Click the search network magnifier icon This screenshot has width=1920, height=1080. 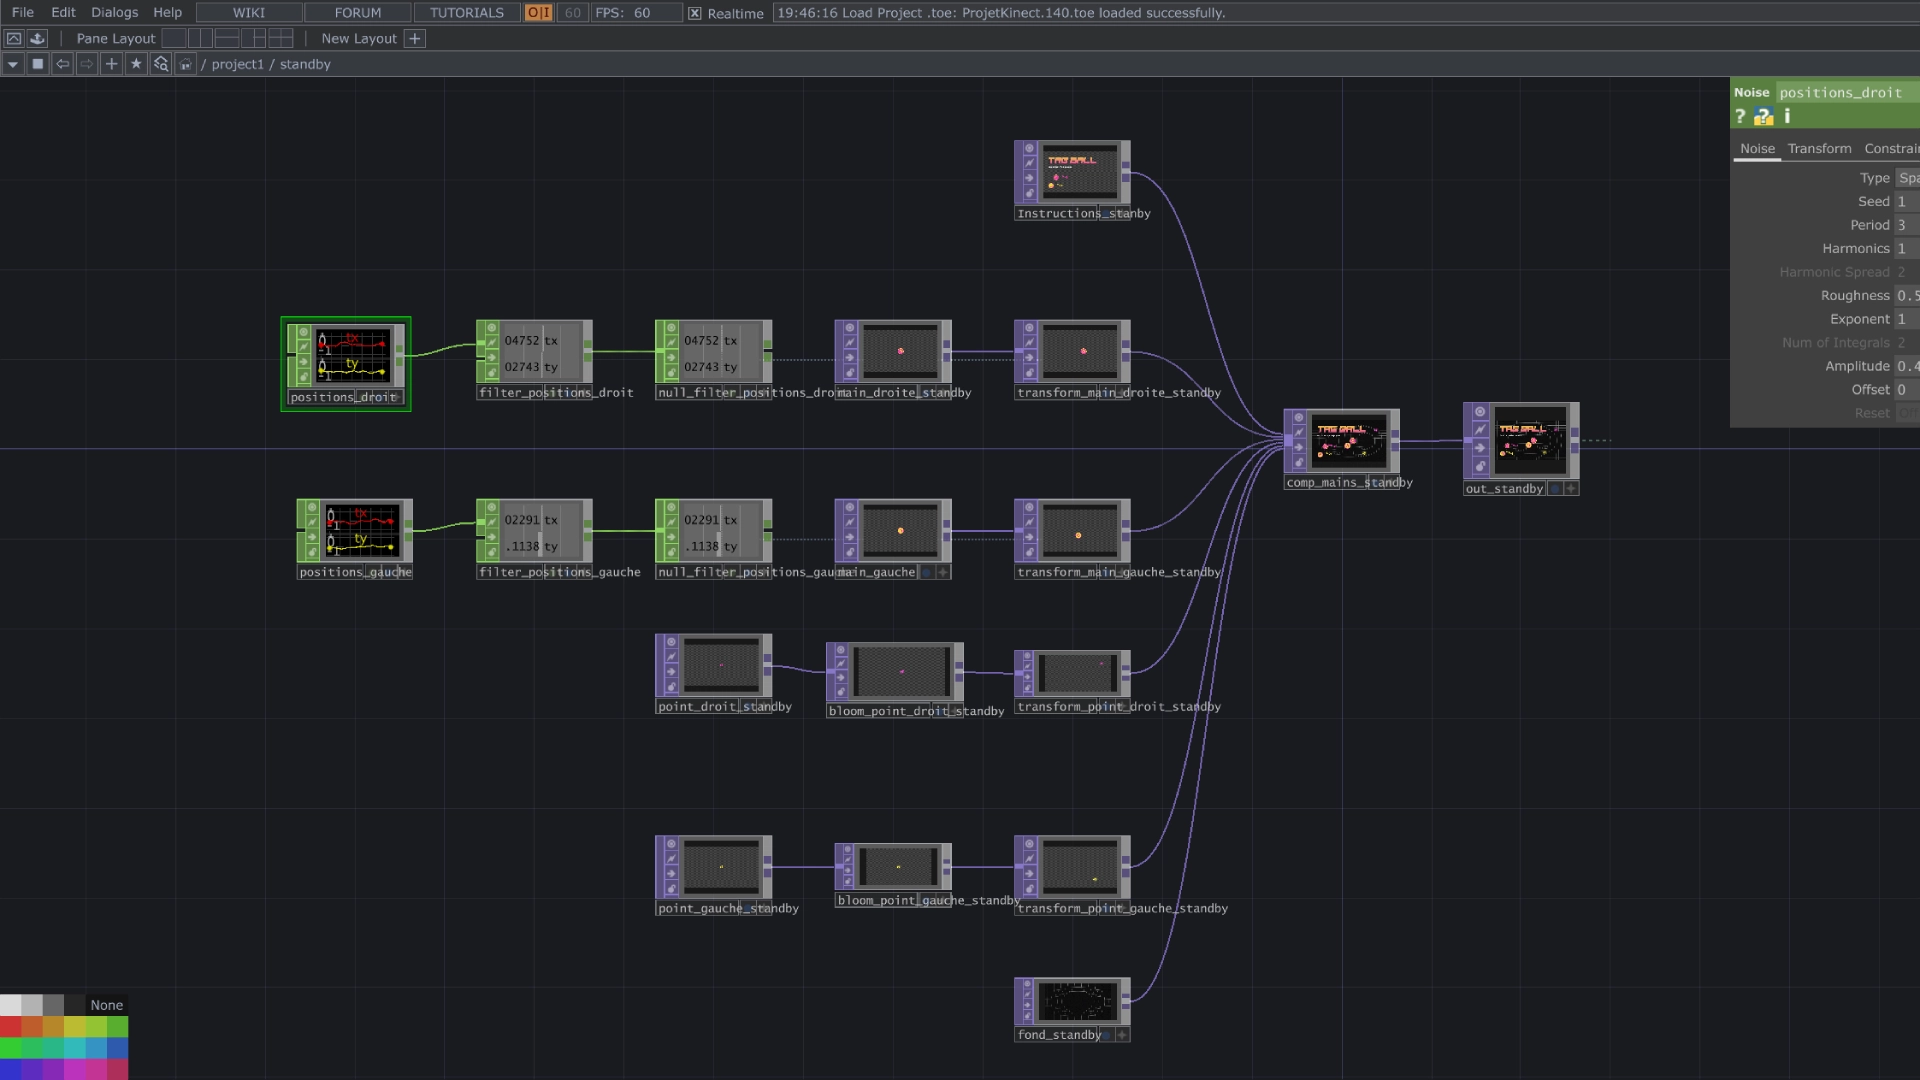[160, 64]
